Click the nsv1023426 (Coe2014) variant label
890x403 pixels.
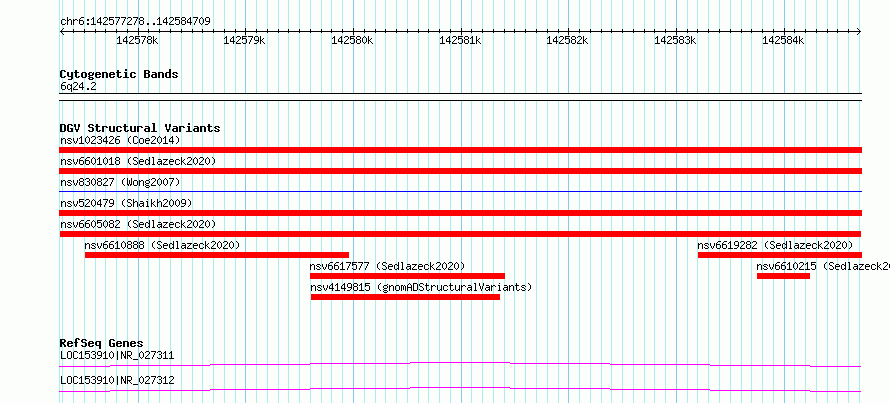click(120, 140)
